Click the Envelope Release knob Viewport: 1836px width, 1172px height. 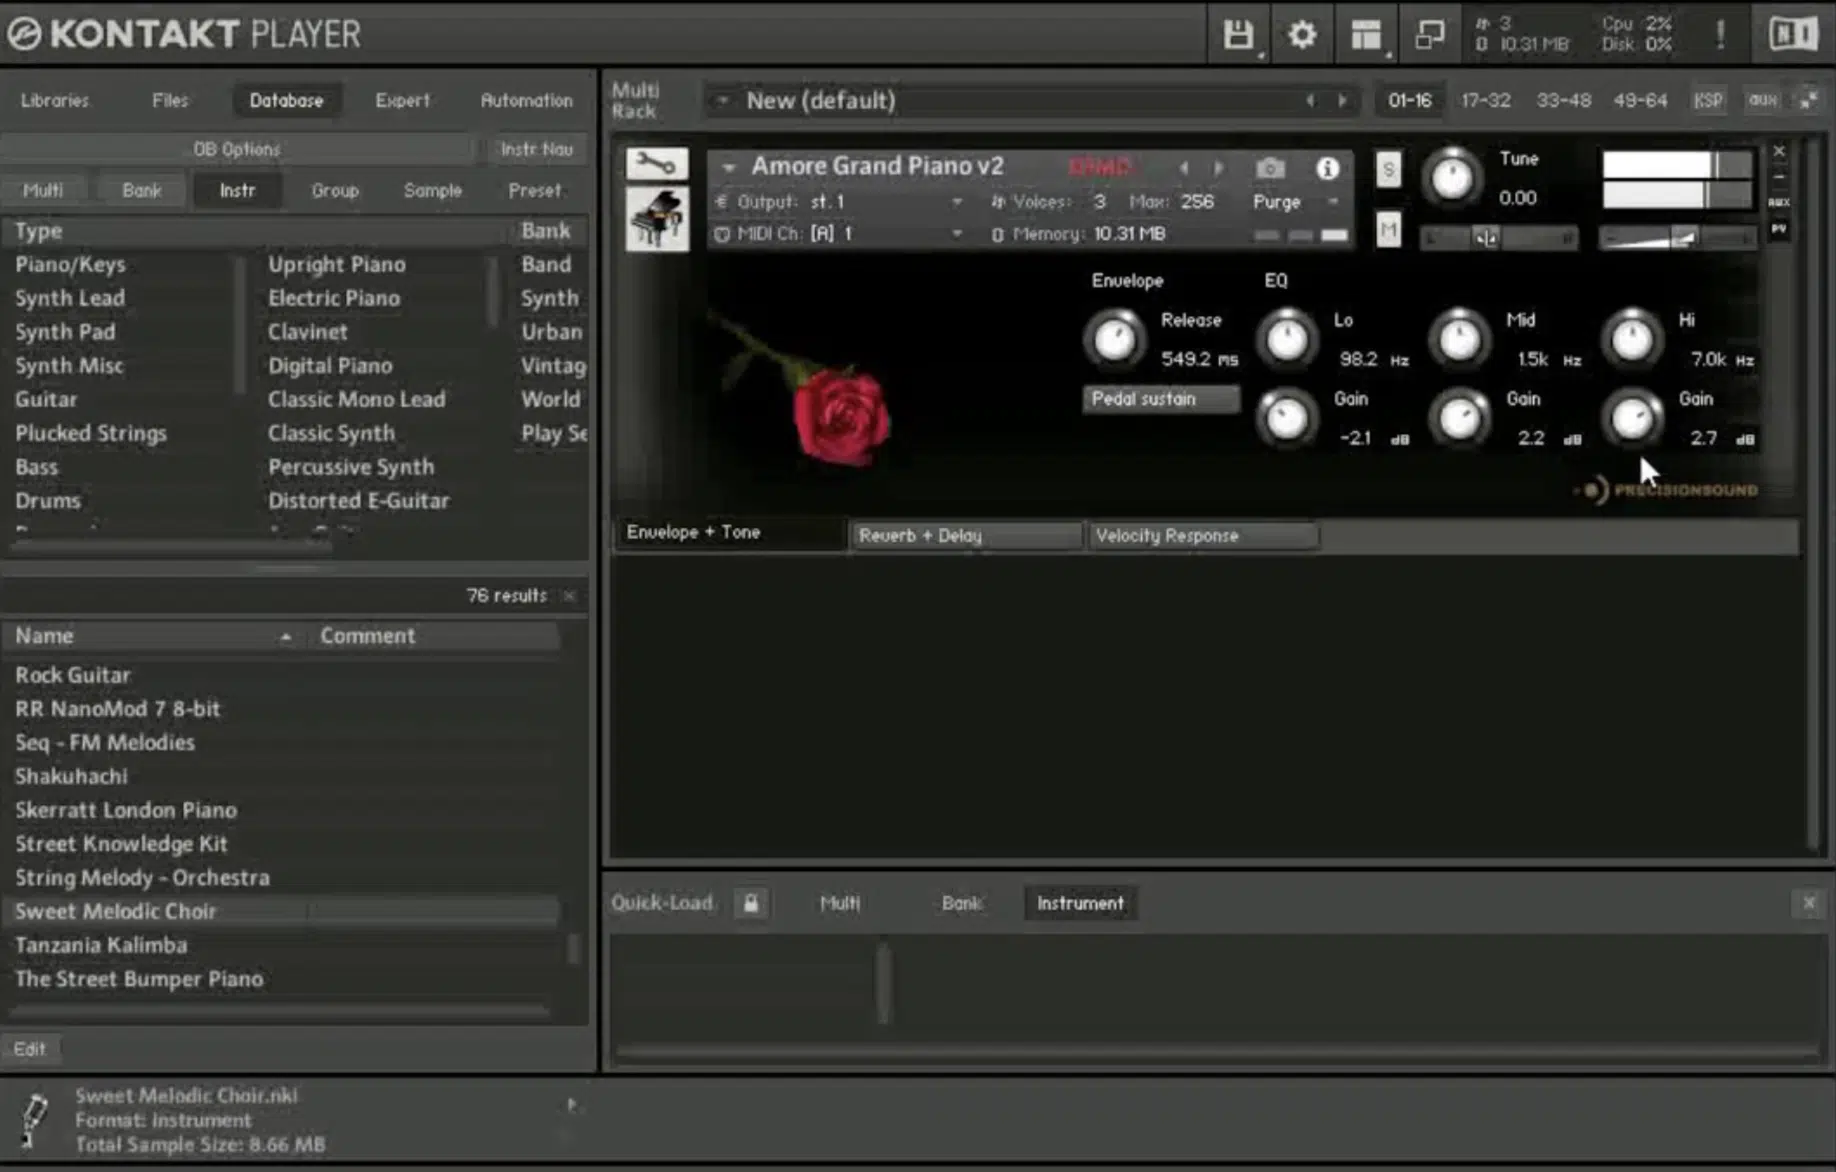[1114, 339]
